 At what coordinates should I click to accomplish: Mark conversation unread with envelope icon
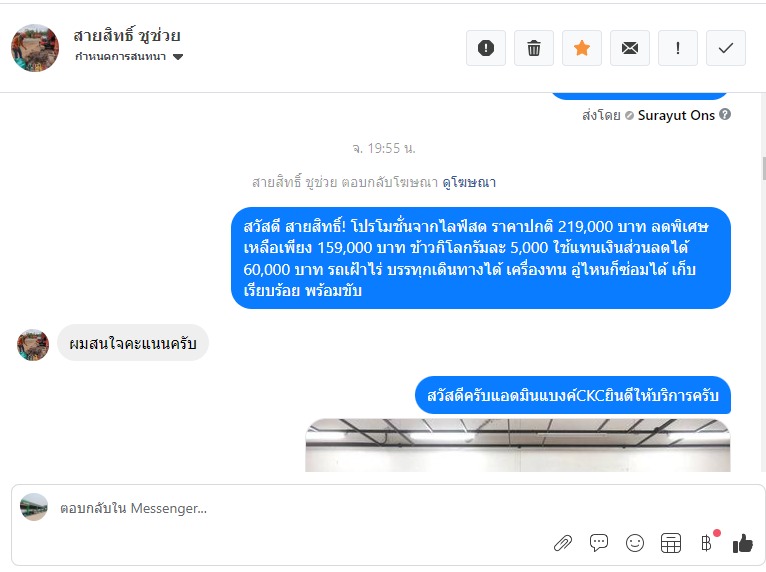point(630,48)
